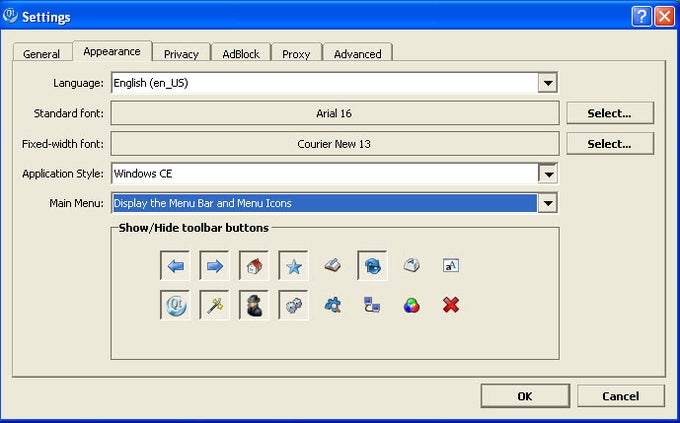Click the Arial 16 font field
680x423 pixels.
[x=335, y=113]
